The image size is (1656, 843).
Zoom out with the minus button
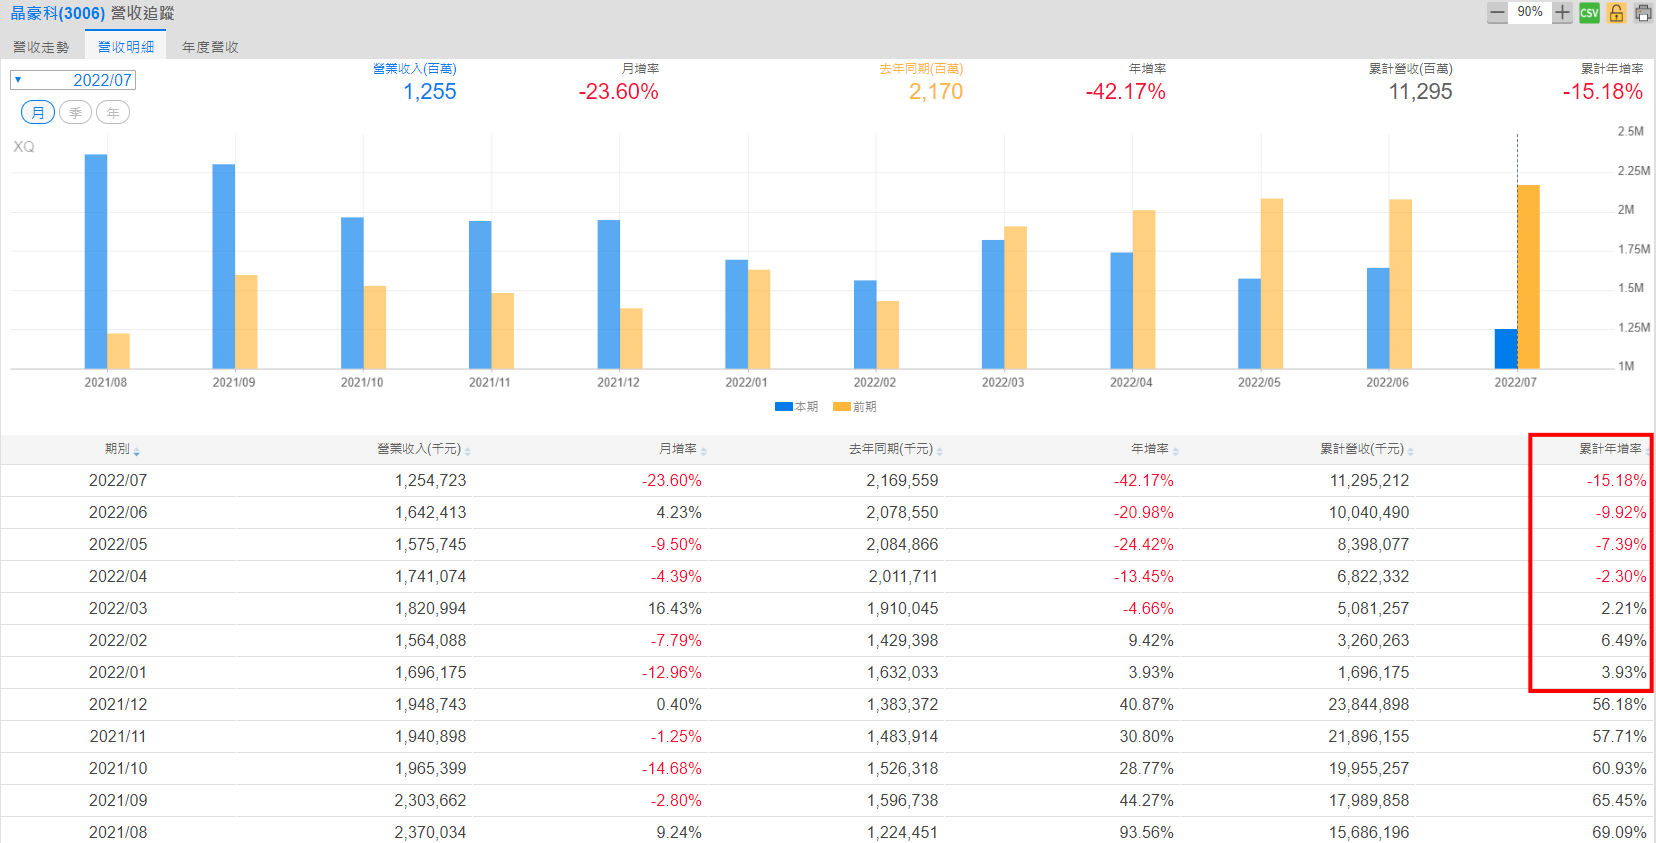(x=1497, y=13)
